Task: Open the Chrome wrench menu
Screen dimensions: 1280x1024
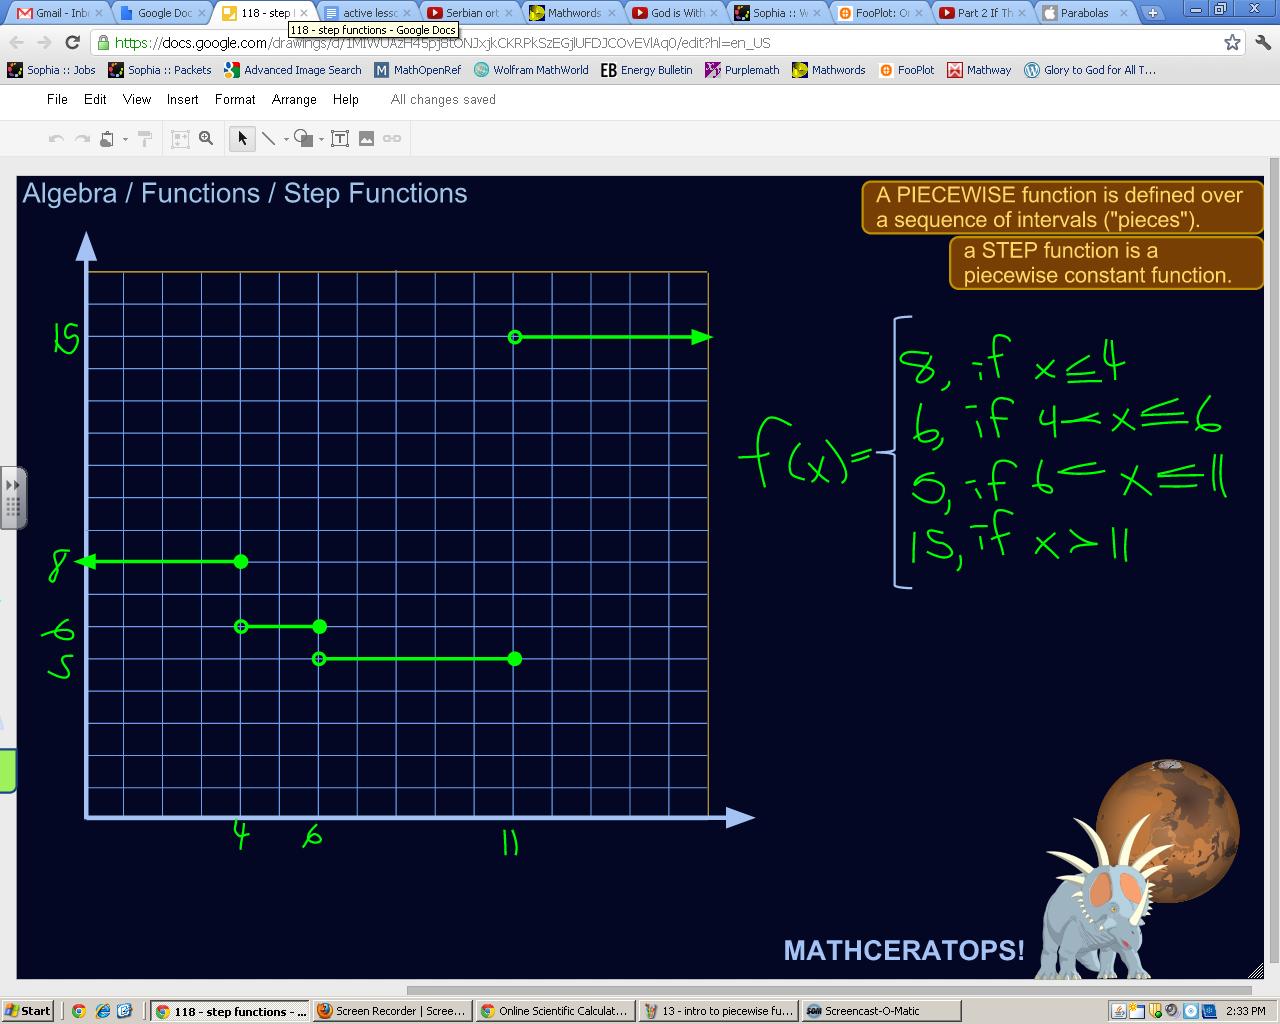Action: (x=1262, y=43)
